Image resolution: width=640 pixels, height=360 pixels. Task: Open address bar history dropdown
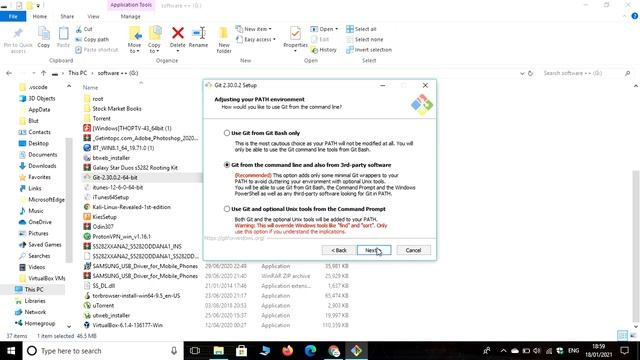point(522,73)
